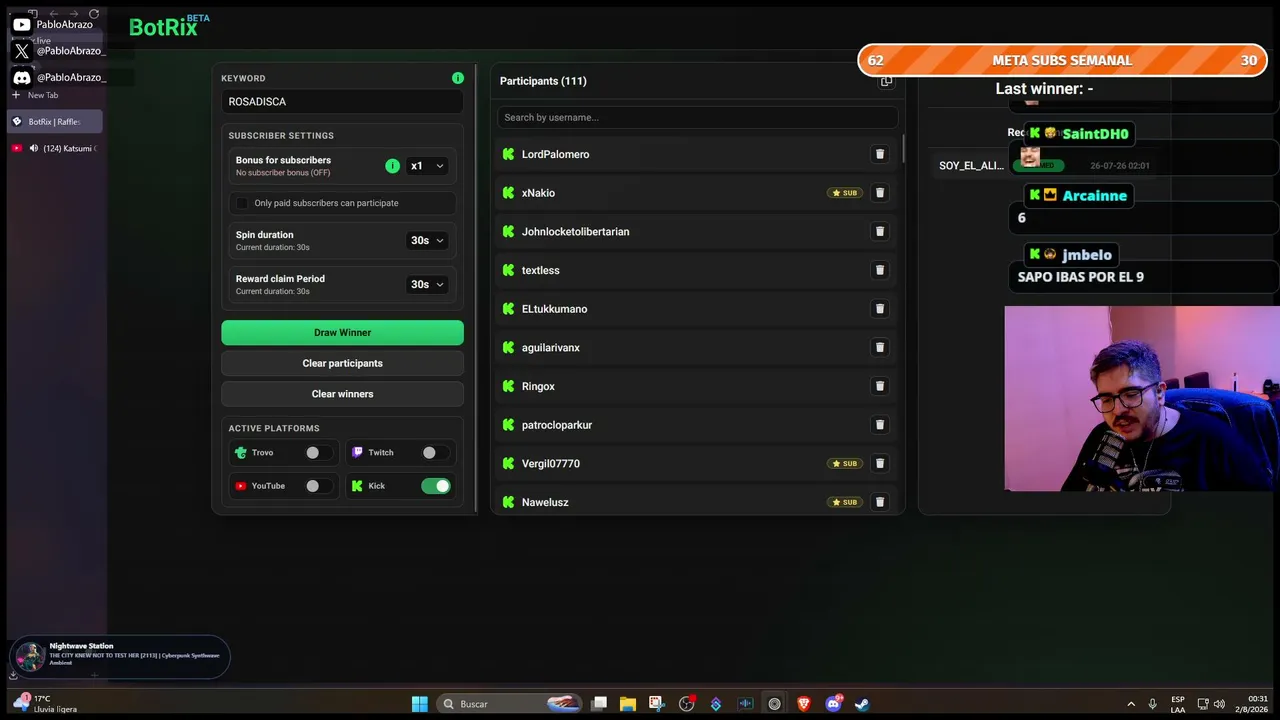Click subscriber bonus info icon

(392, 166)
